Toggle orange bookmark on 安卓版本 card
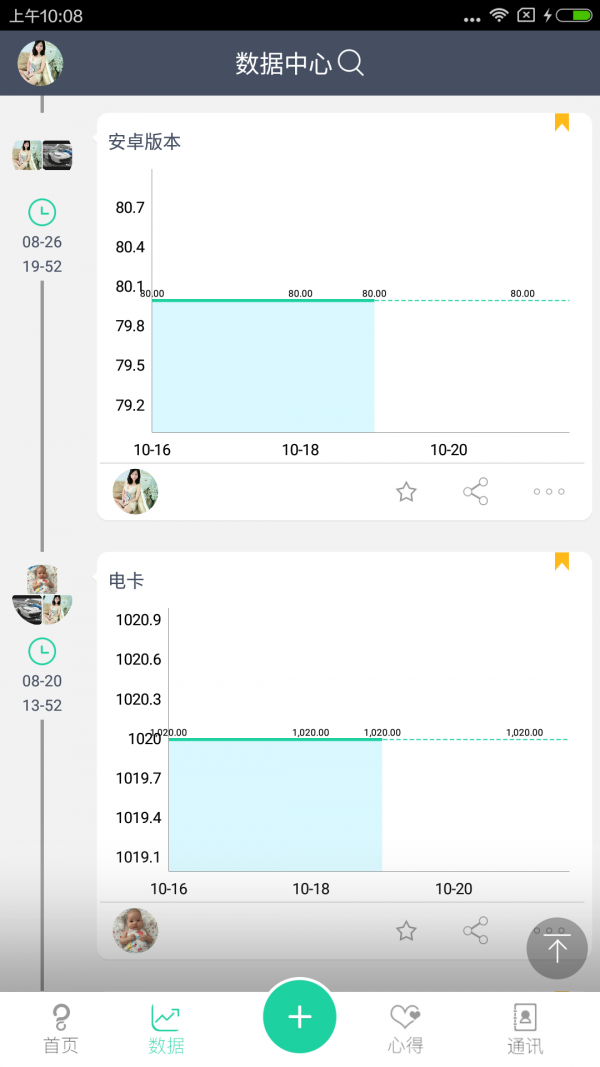 [x=562, y=122]
